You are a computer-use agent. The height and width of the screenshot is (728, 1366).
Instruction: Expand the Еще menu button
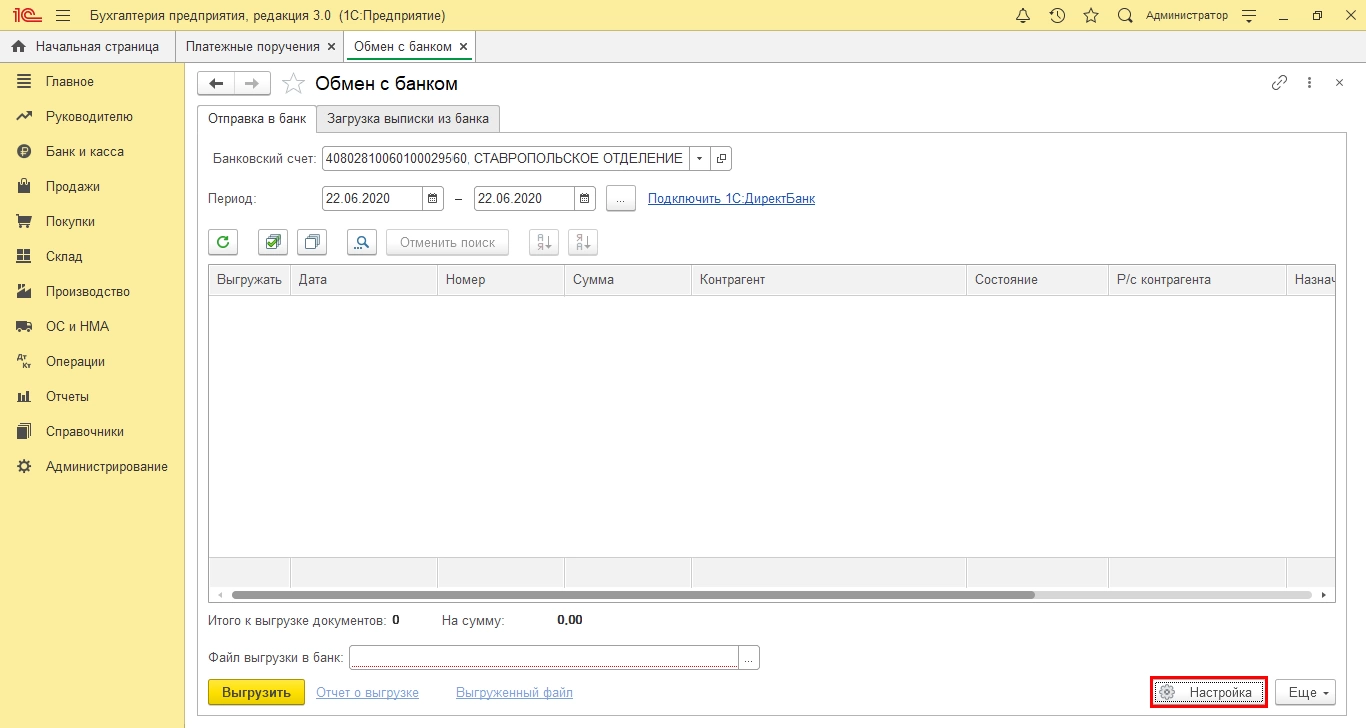click(1306, 692)
